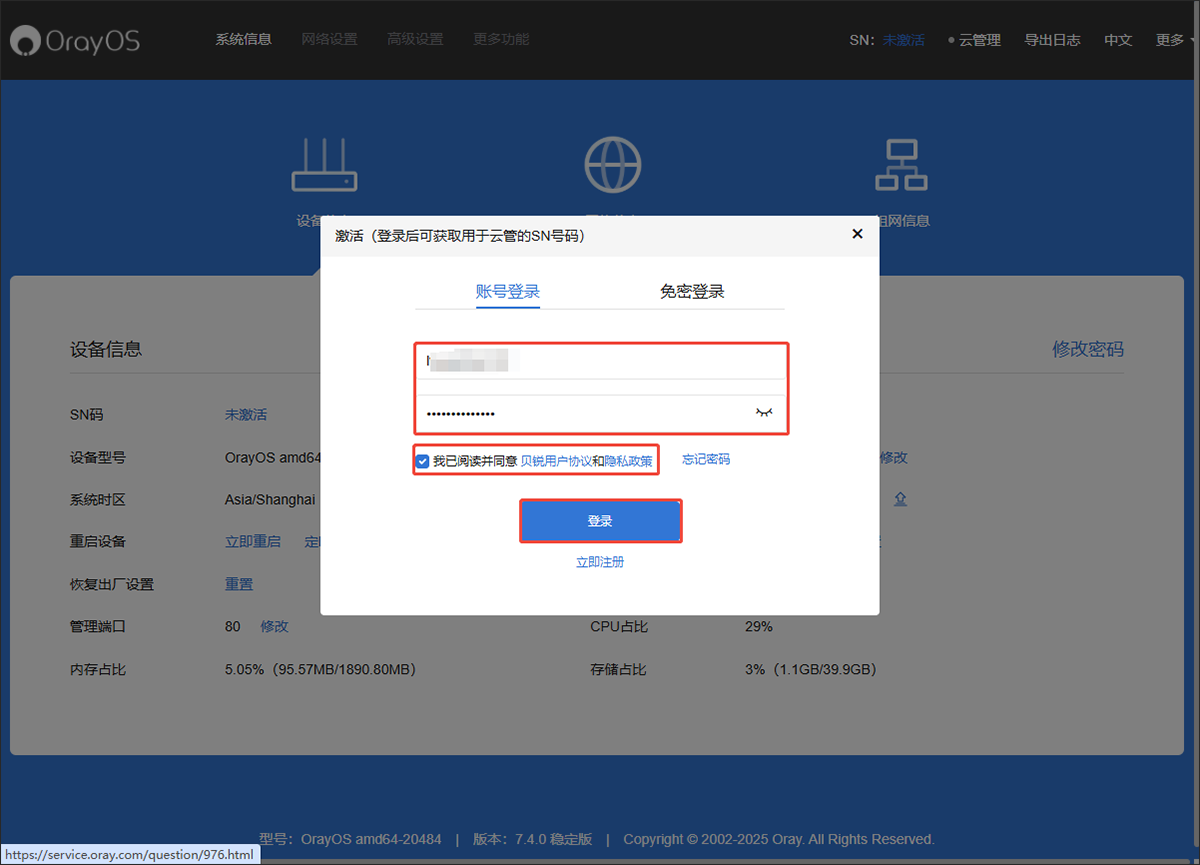
Task: Select the Asia/Shanghai timezone value
Action: [270, 499]
